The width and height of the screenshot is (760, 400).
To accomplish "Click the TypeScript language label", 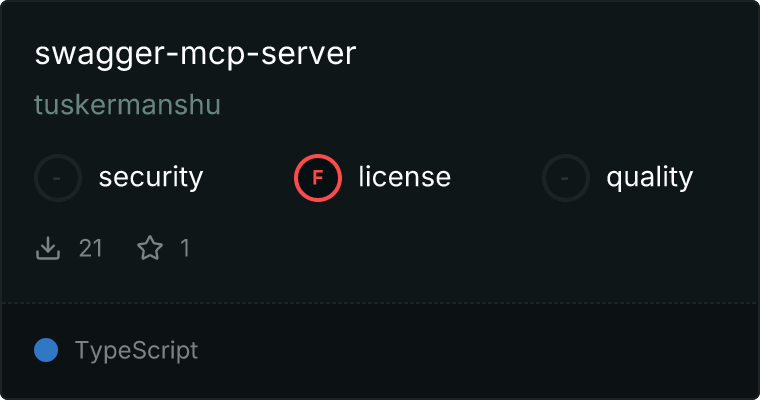I will click(x=137, y=351).
